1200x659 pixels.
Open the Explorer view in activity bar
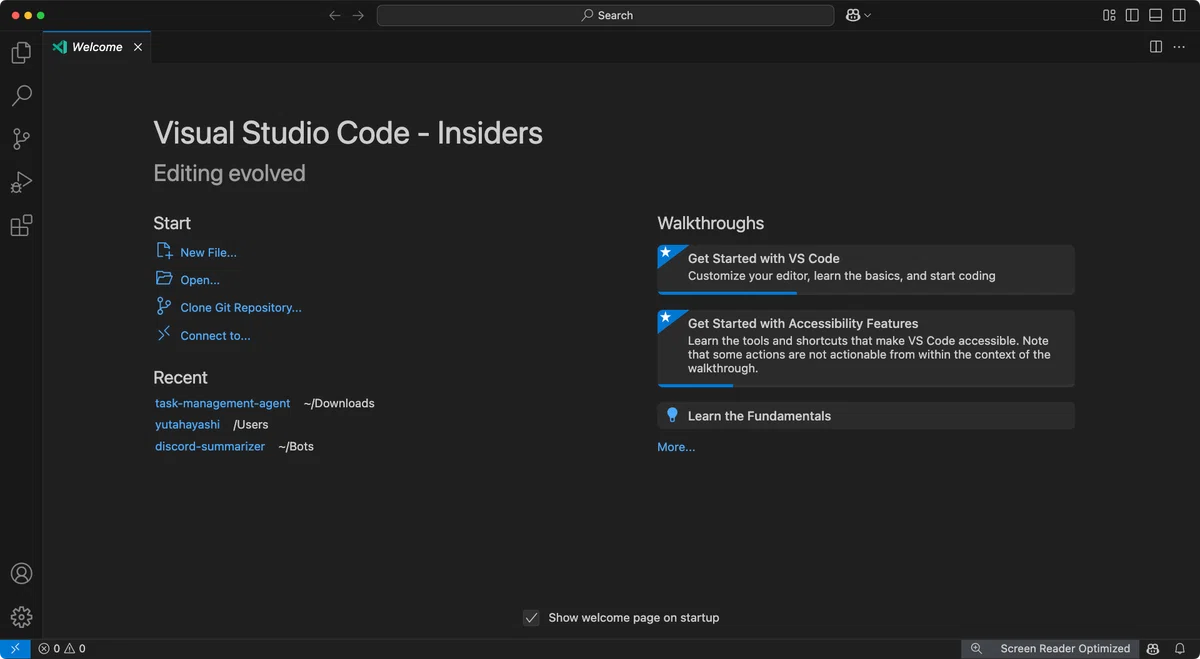(x=21, y=53)
